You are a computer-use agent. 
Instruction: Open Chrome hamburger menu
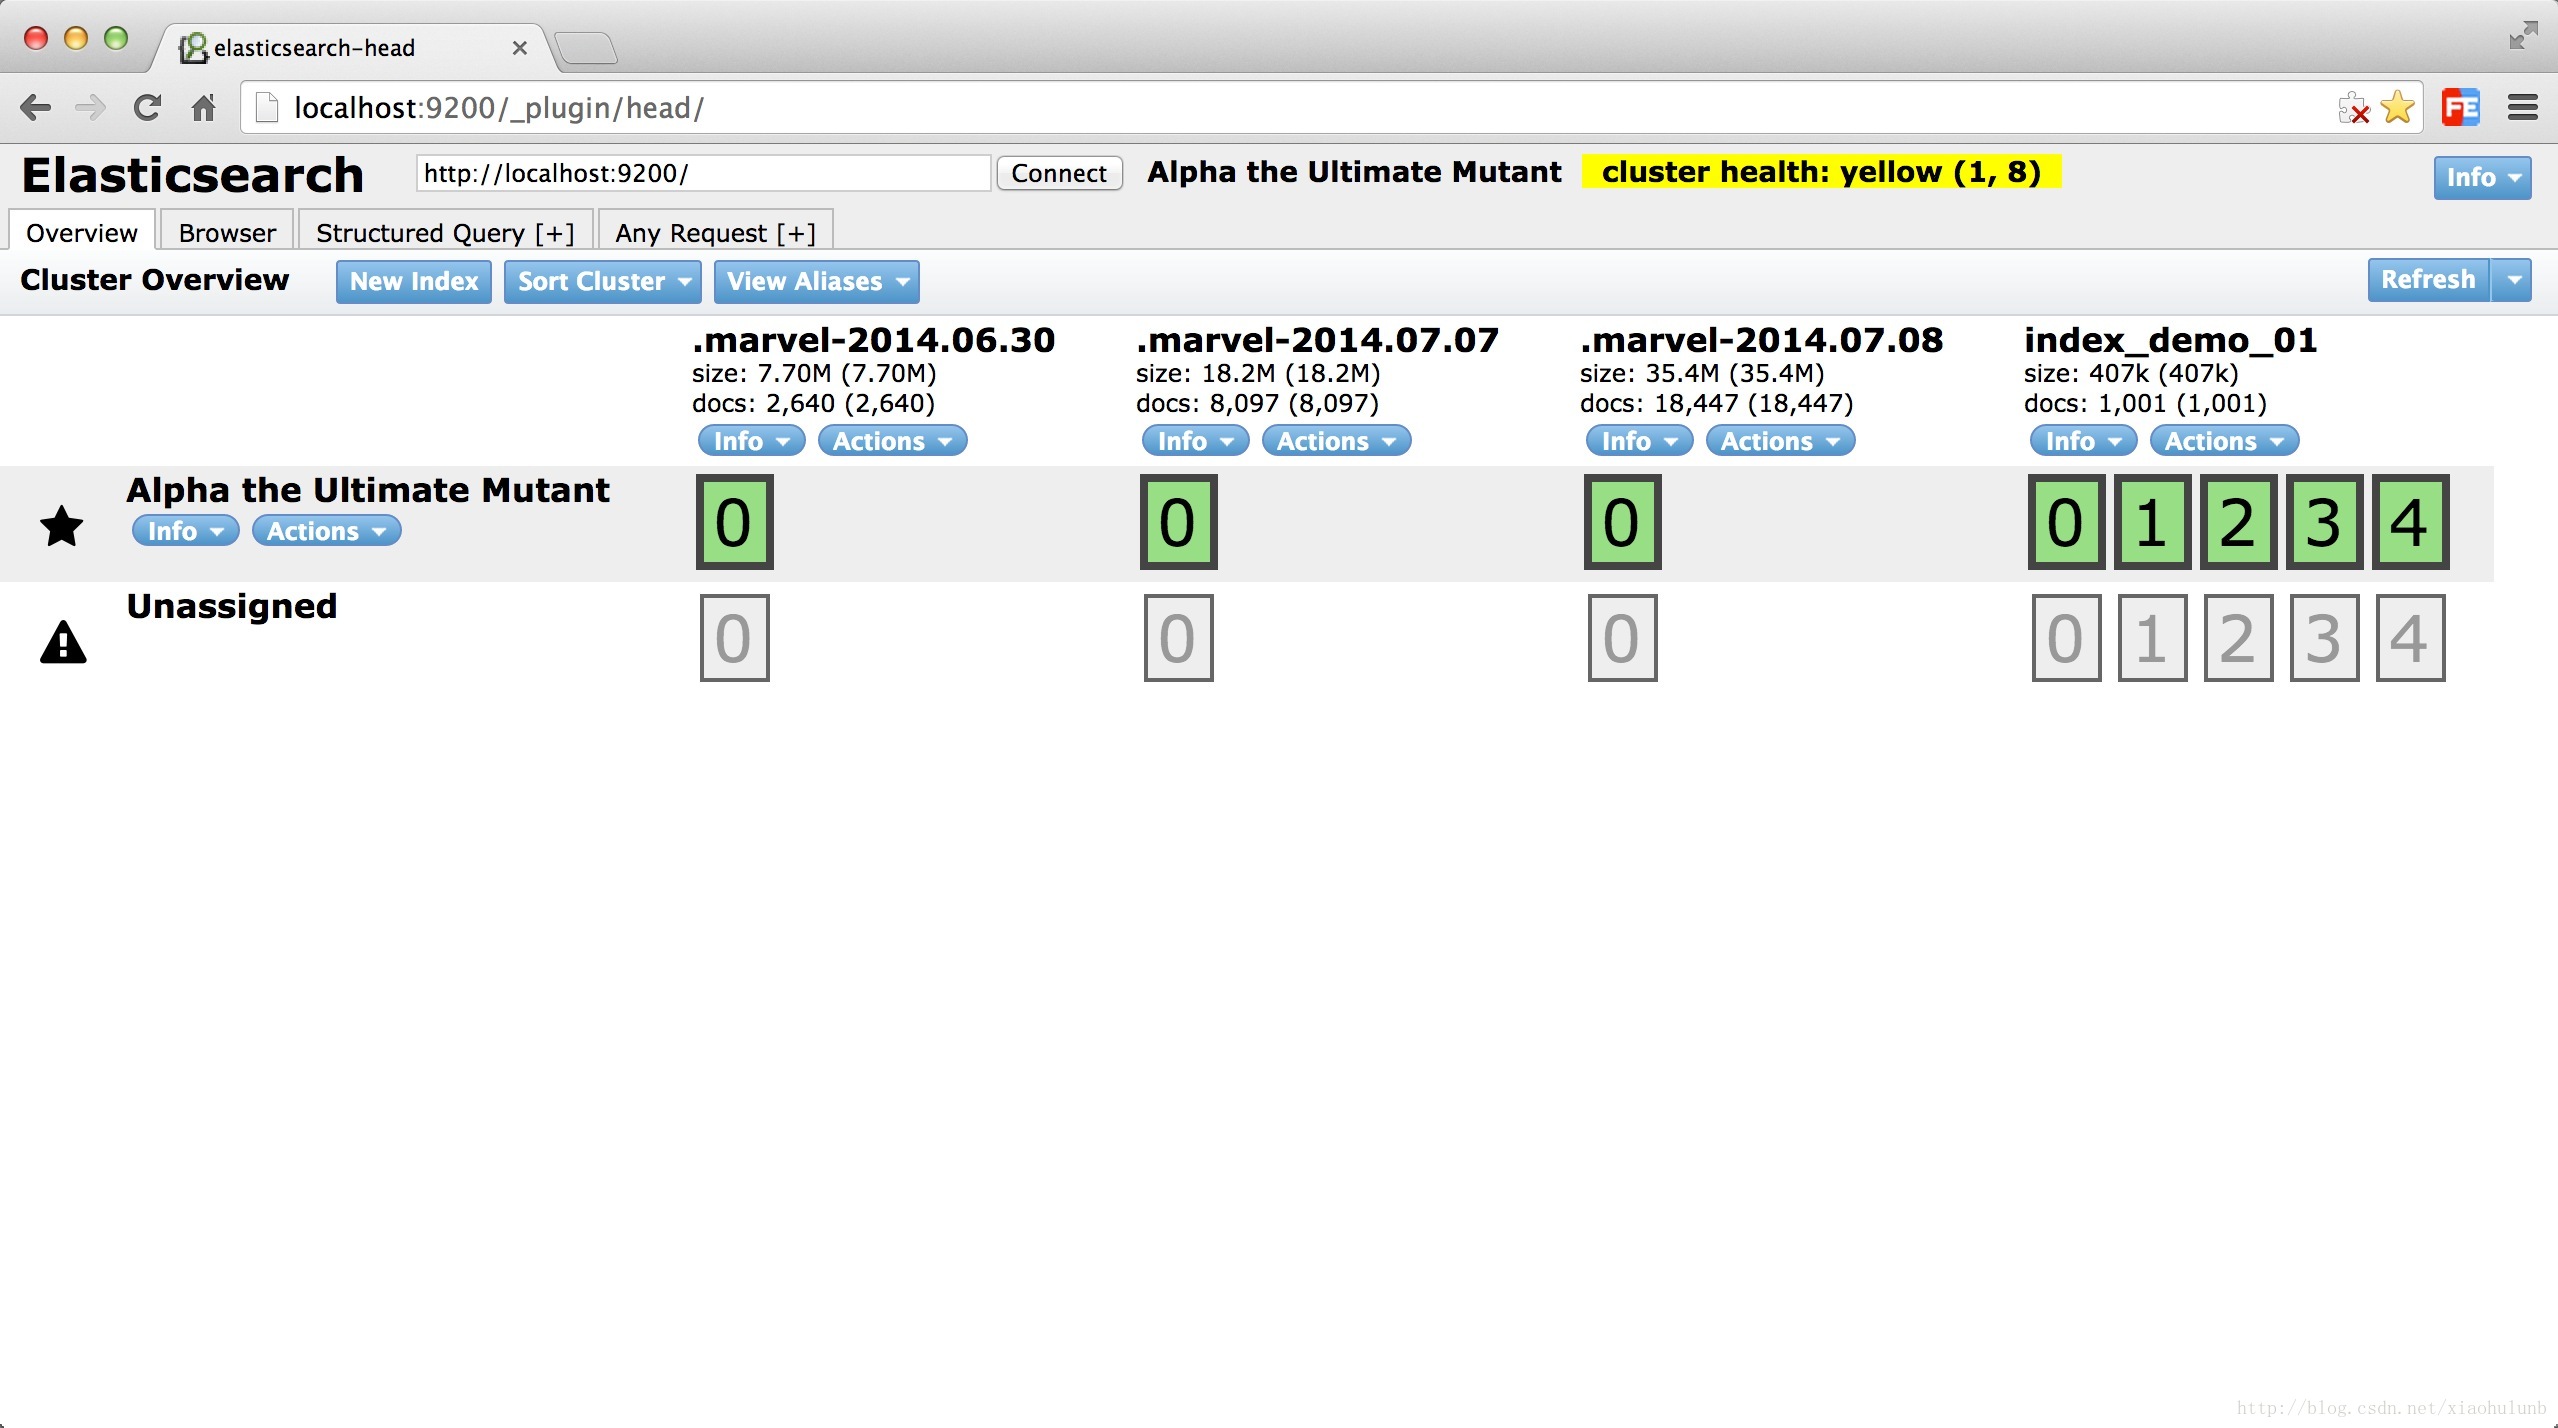2523,107
